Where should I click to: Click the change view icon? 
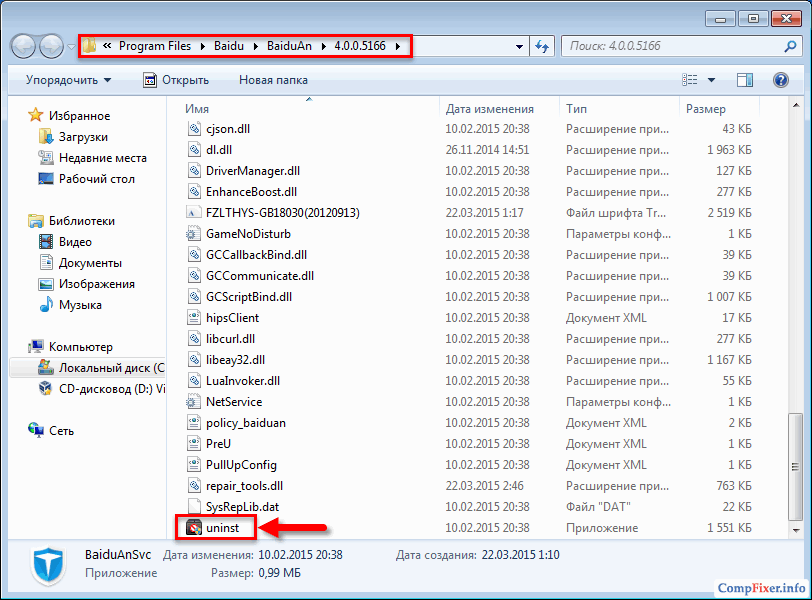[x=689, y=80]
